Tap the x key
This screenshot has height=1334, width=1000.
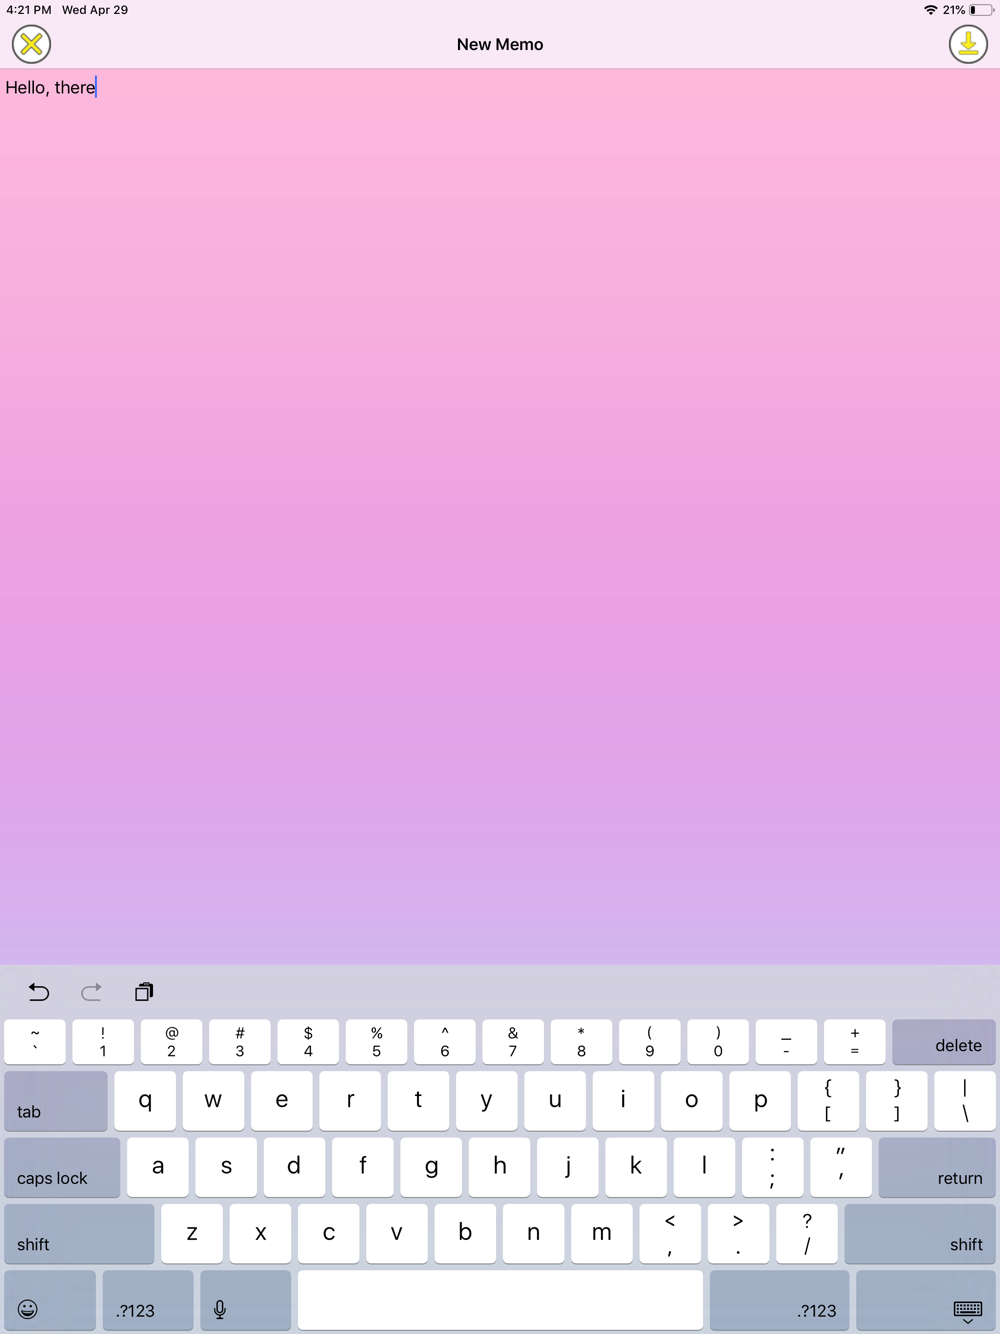260,1234
